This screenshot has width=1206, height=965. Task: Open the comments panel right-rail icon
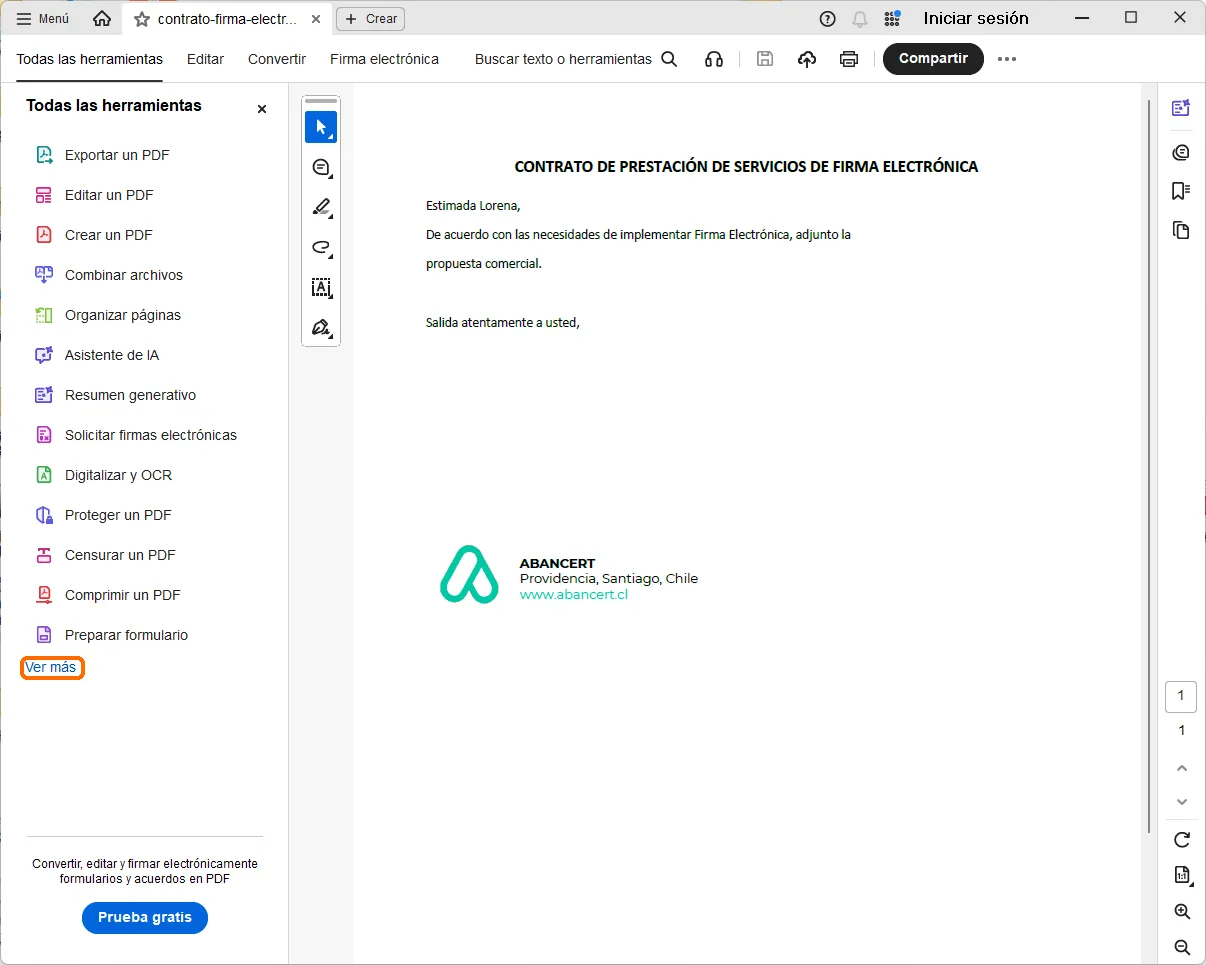click(x=1181, y=152)
